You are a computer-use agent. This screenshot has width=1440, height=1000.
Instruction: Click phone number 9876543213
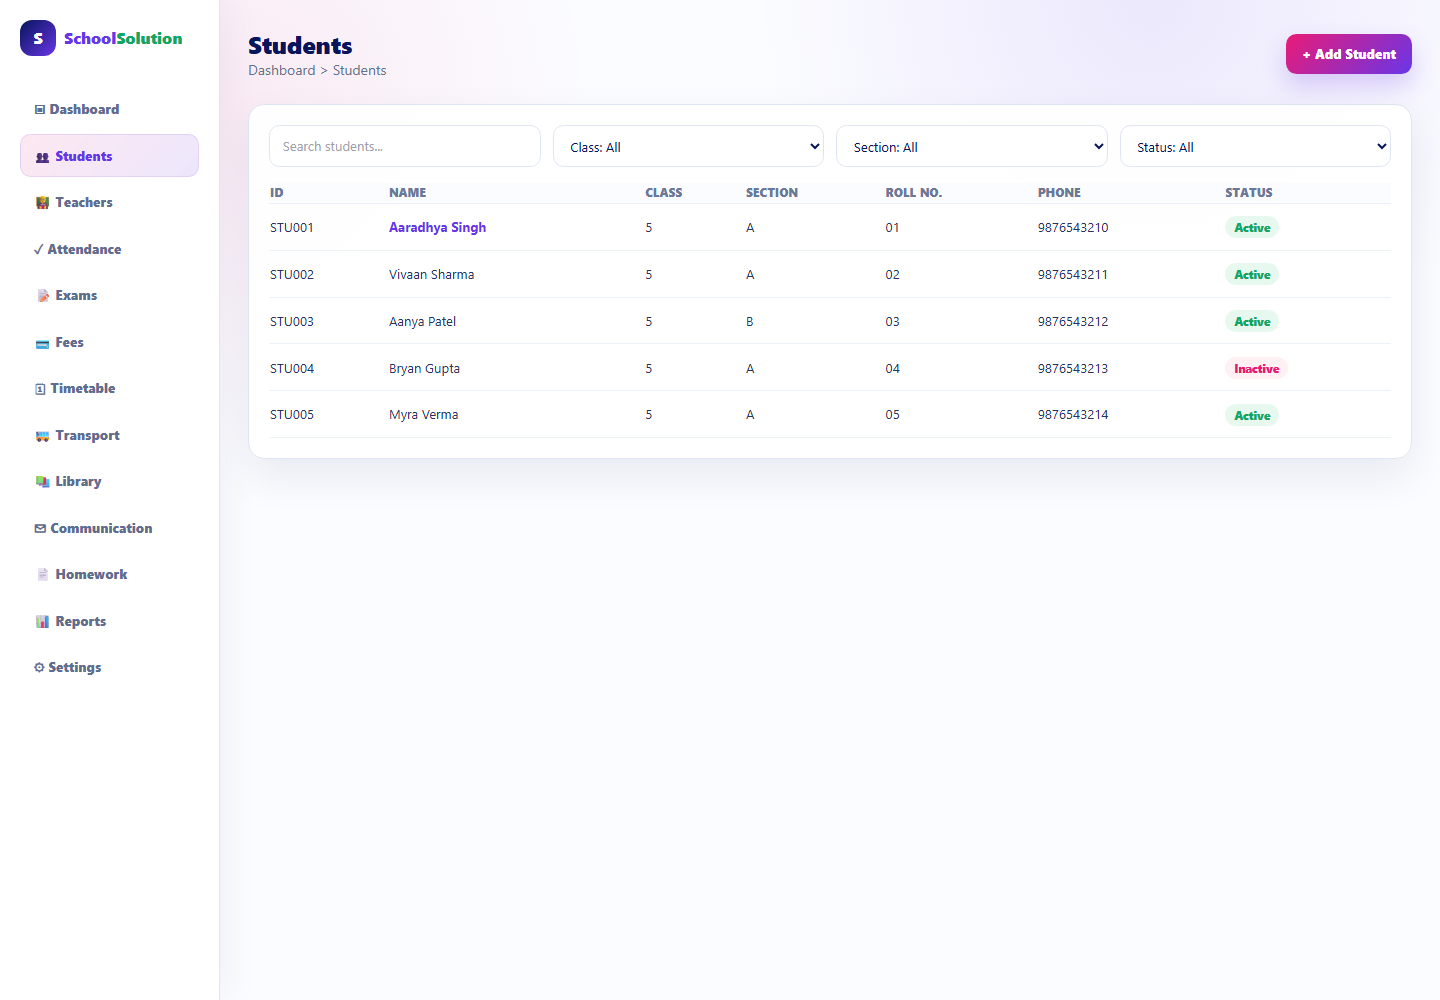tap(1073, 369)
